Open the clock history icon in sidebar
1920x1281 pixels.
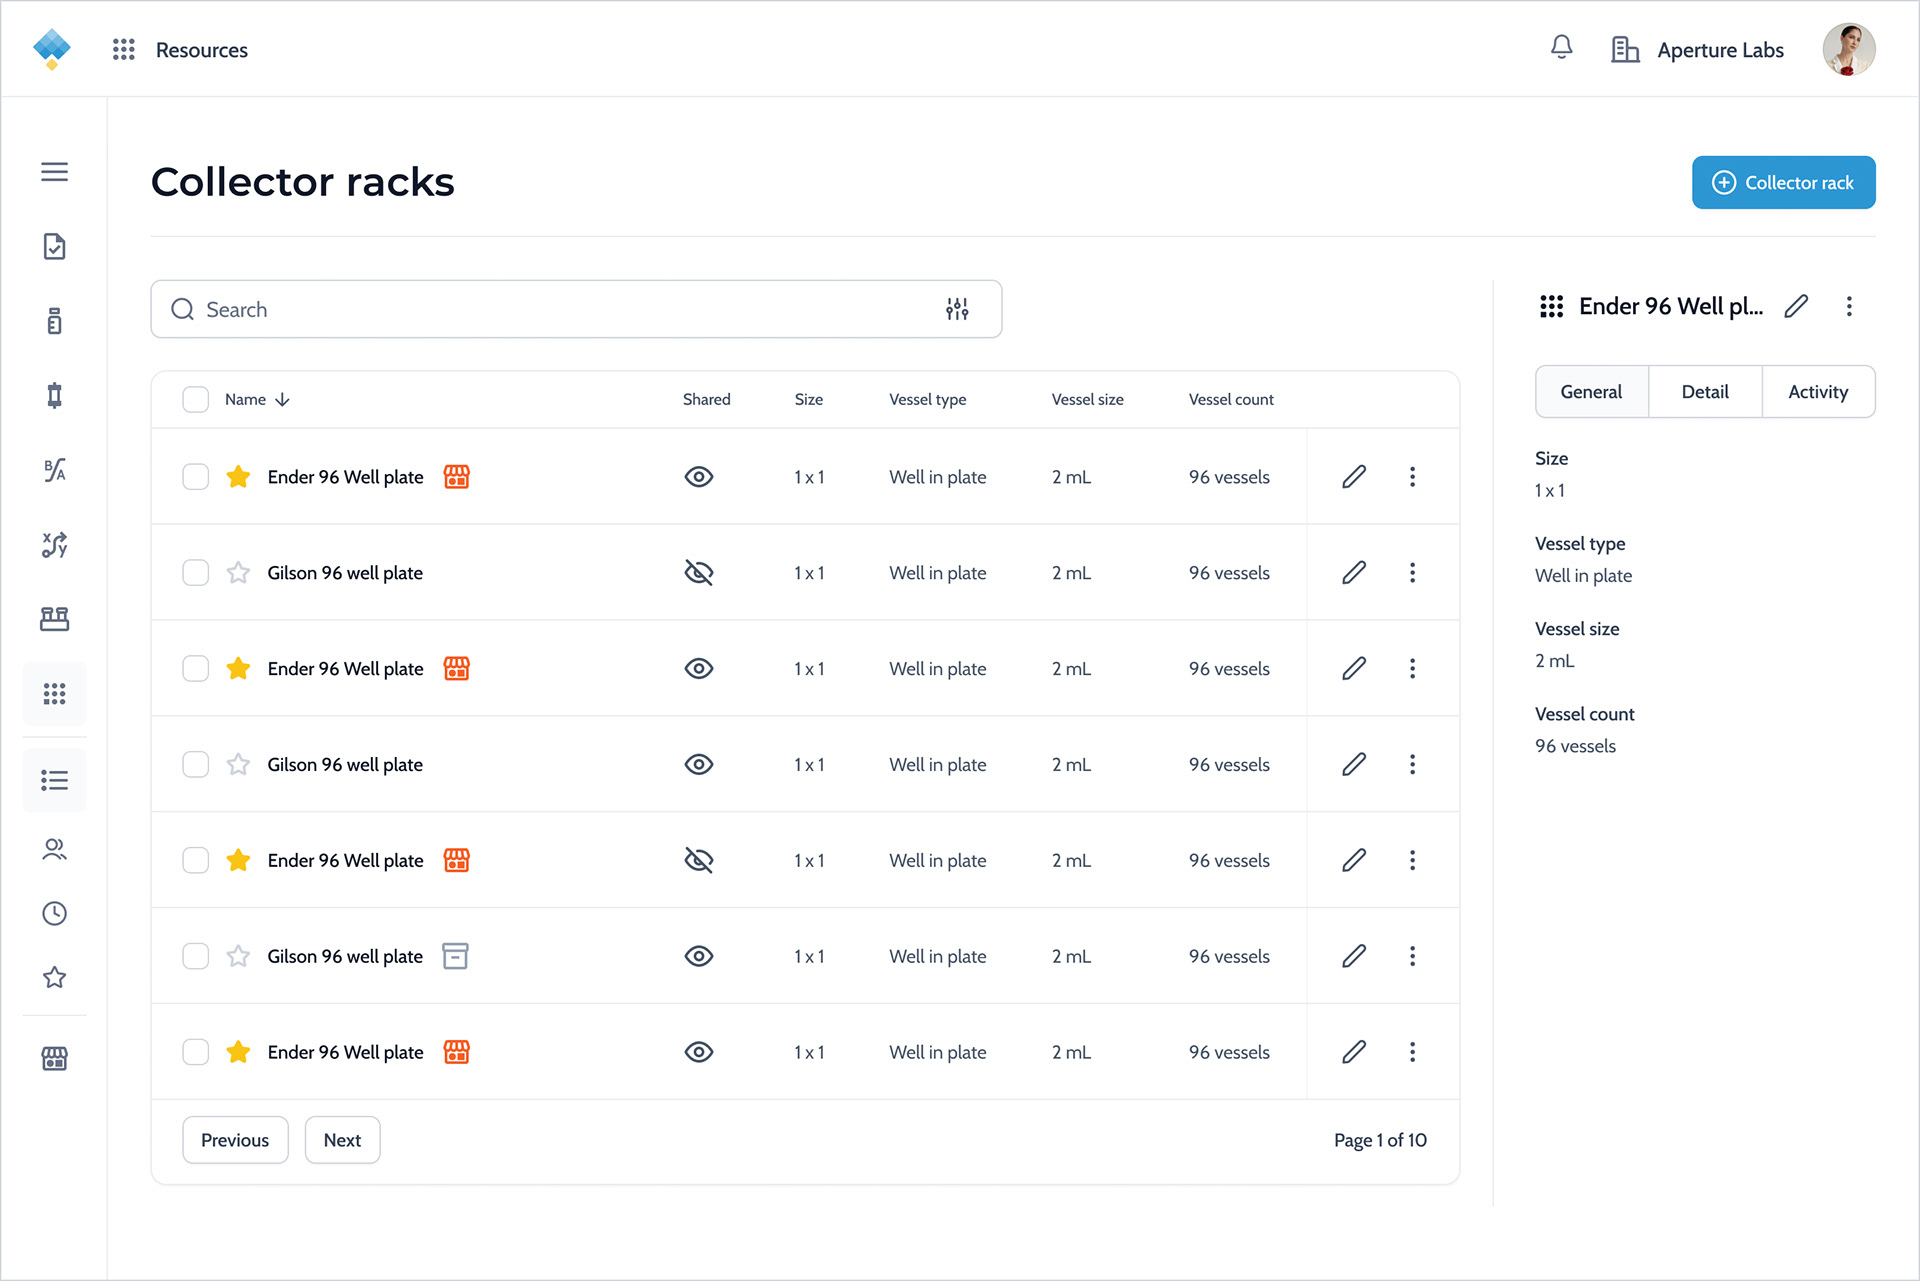pyautogui.click(x=55, y=913)
